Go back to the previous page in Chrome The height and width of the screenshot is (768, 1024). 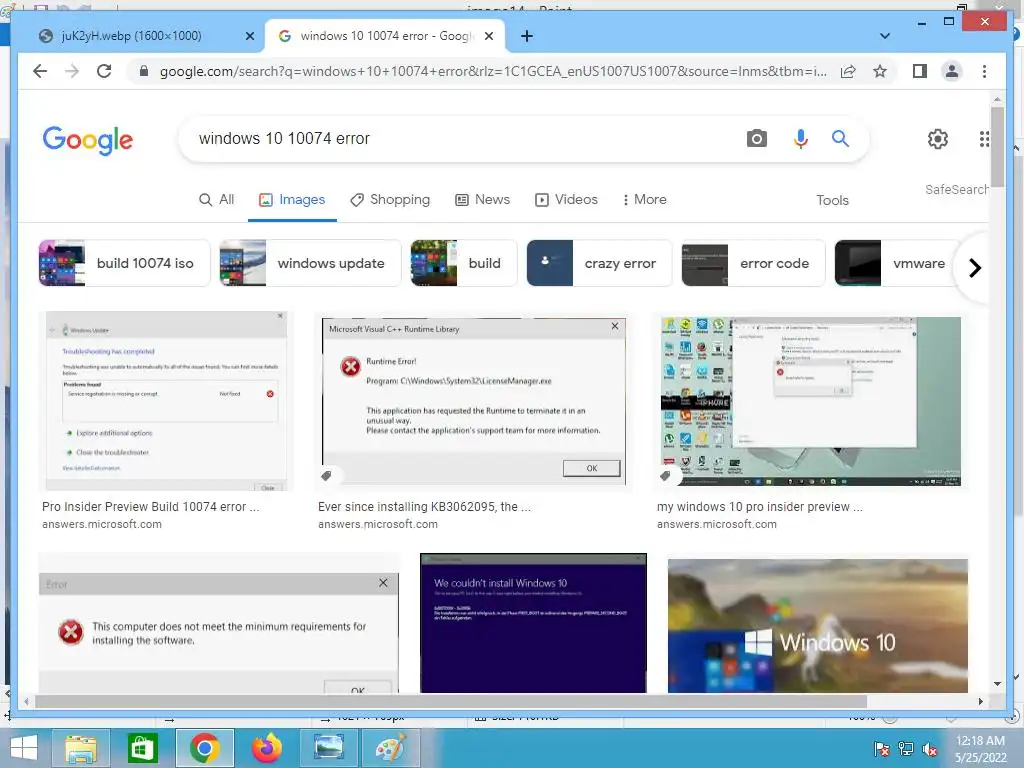[x=40, y=71]
